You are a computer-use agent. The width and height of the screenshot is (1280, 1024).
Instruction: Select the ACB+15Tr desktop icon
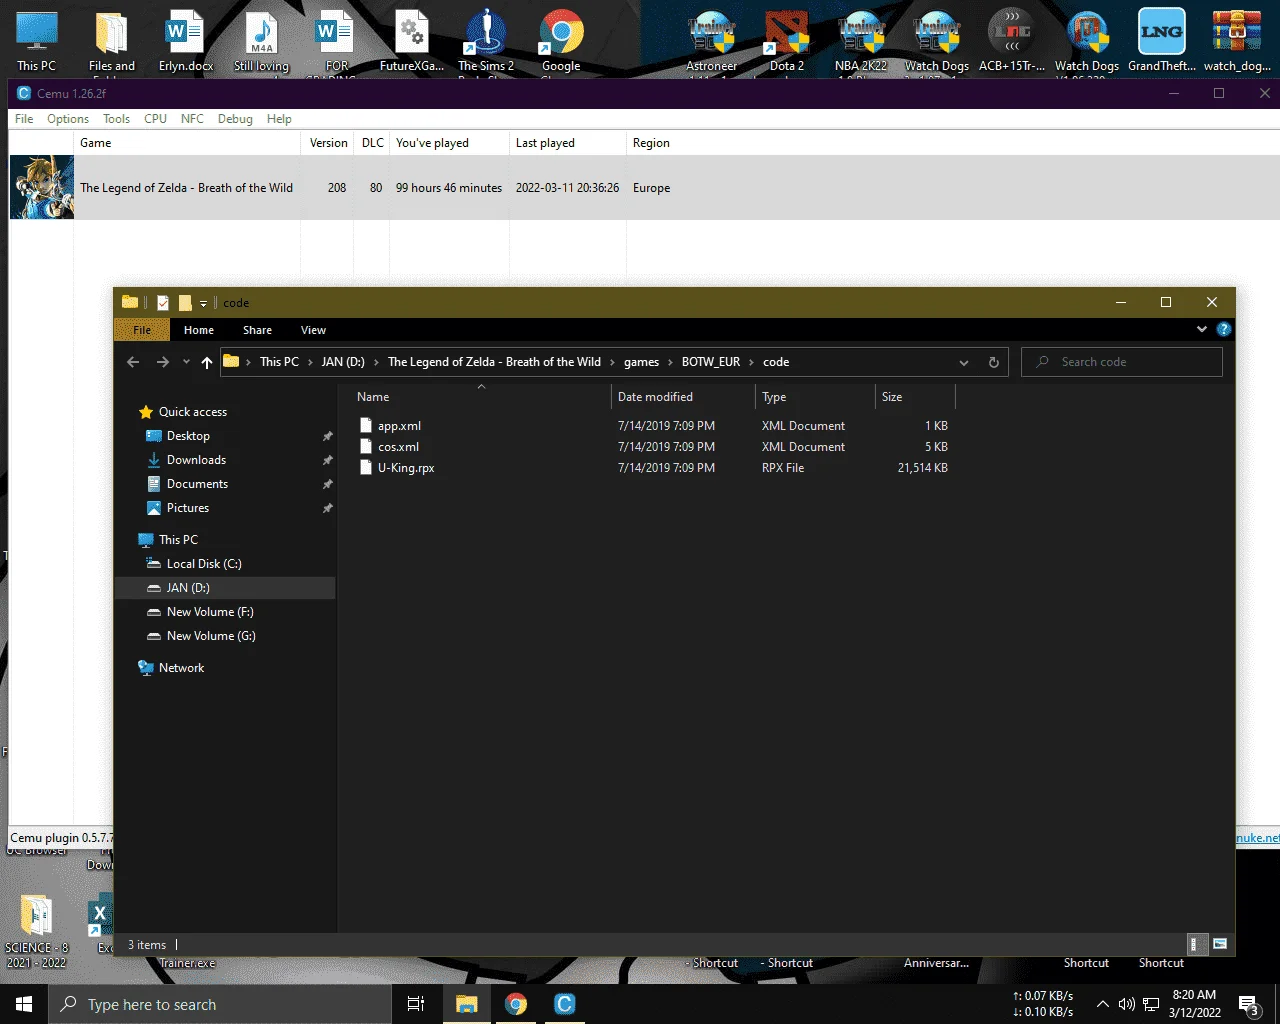[x=1011, y=40]
